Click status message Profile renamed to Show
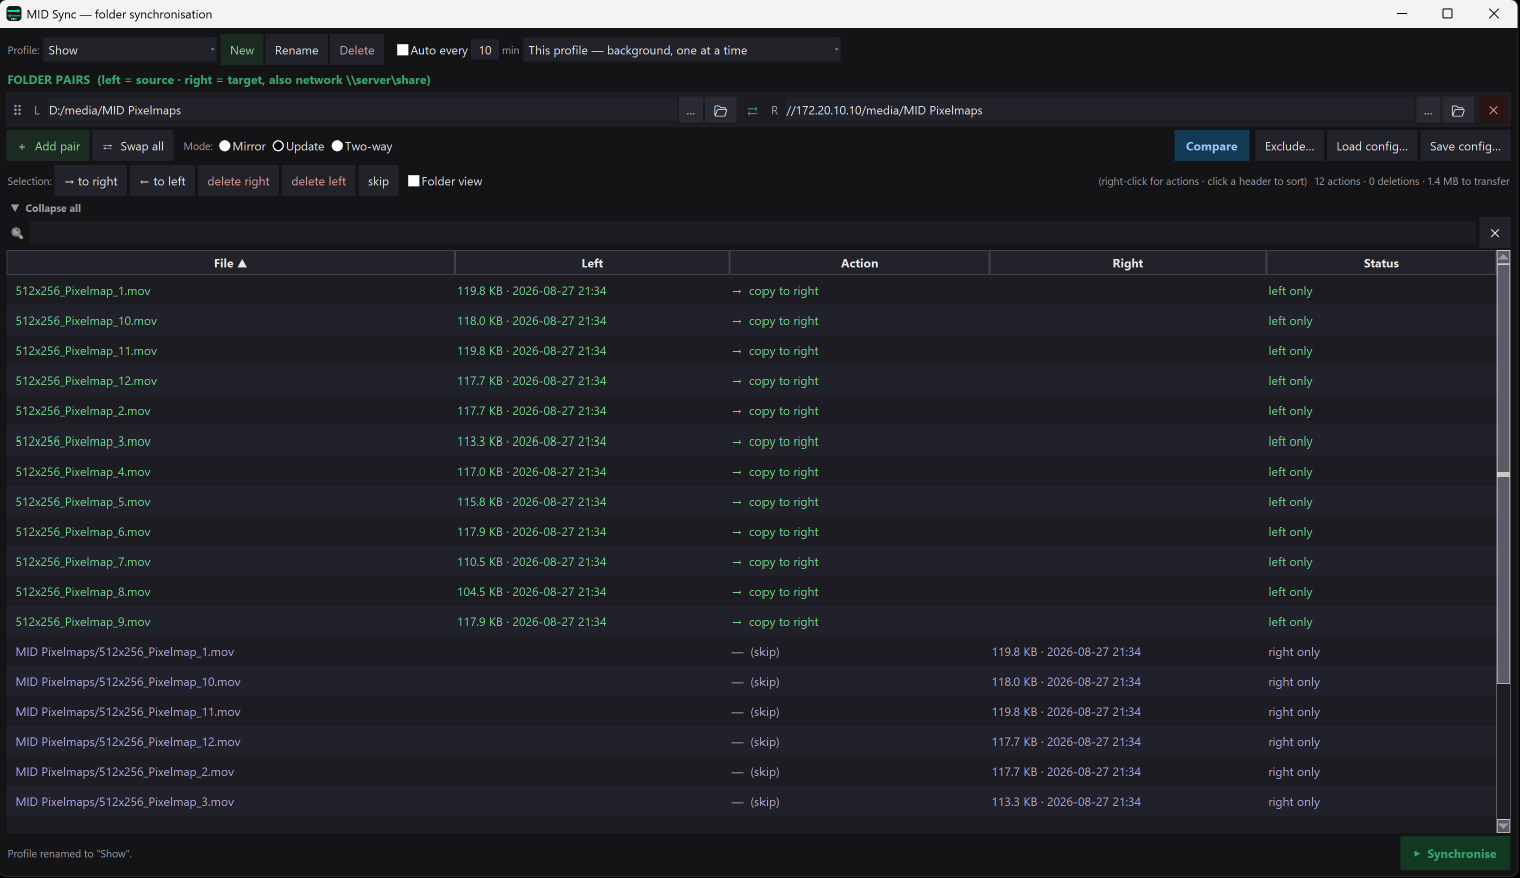1520x878 pixels. tap(70, 854)
